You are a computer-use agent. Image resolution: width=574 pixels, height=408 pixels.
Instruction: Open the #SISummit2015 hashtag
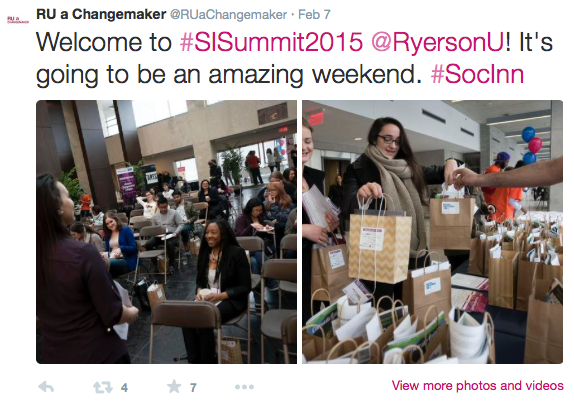pyautogui.click(x=271, y=42)
